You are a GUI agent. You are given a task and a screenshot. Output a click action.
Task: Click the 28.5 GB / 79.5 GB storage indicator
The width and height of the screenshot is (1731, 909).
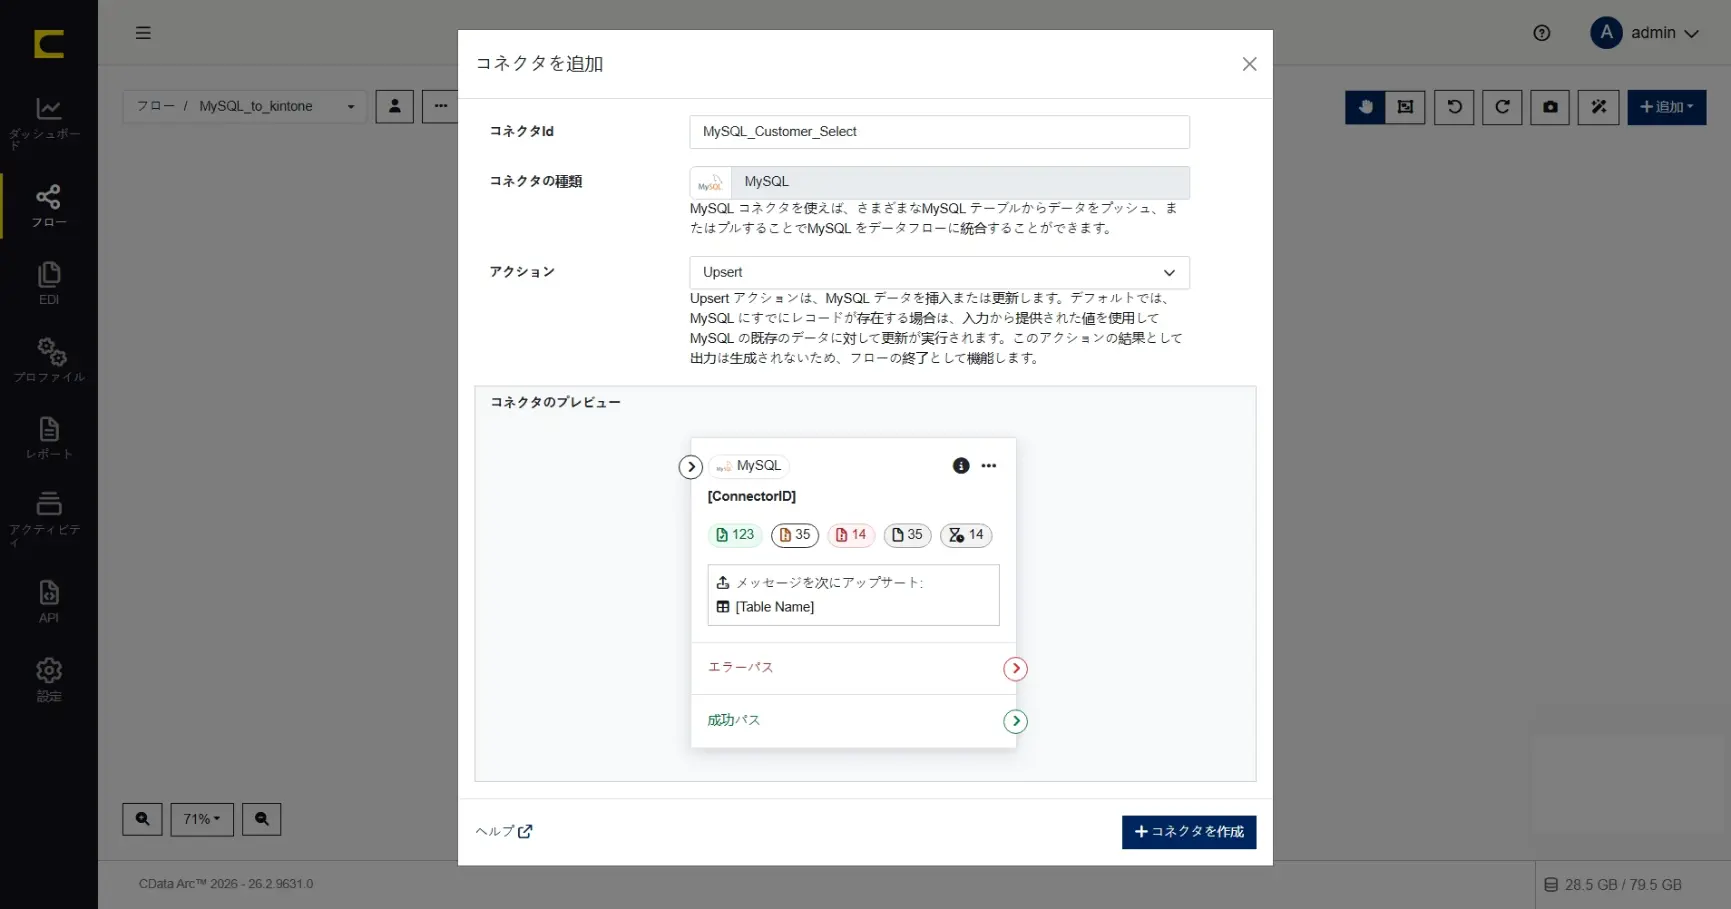pos(1613,885)
